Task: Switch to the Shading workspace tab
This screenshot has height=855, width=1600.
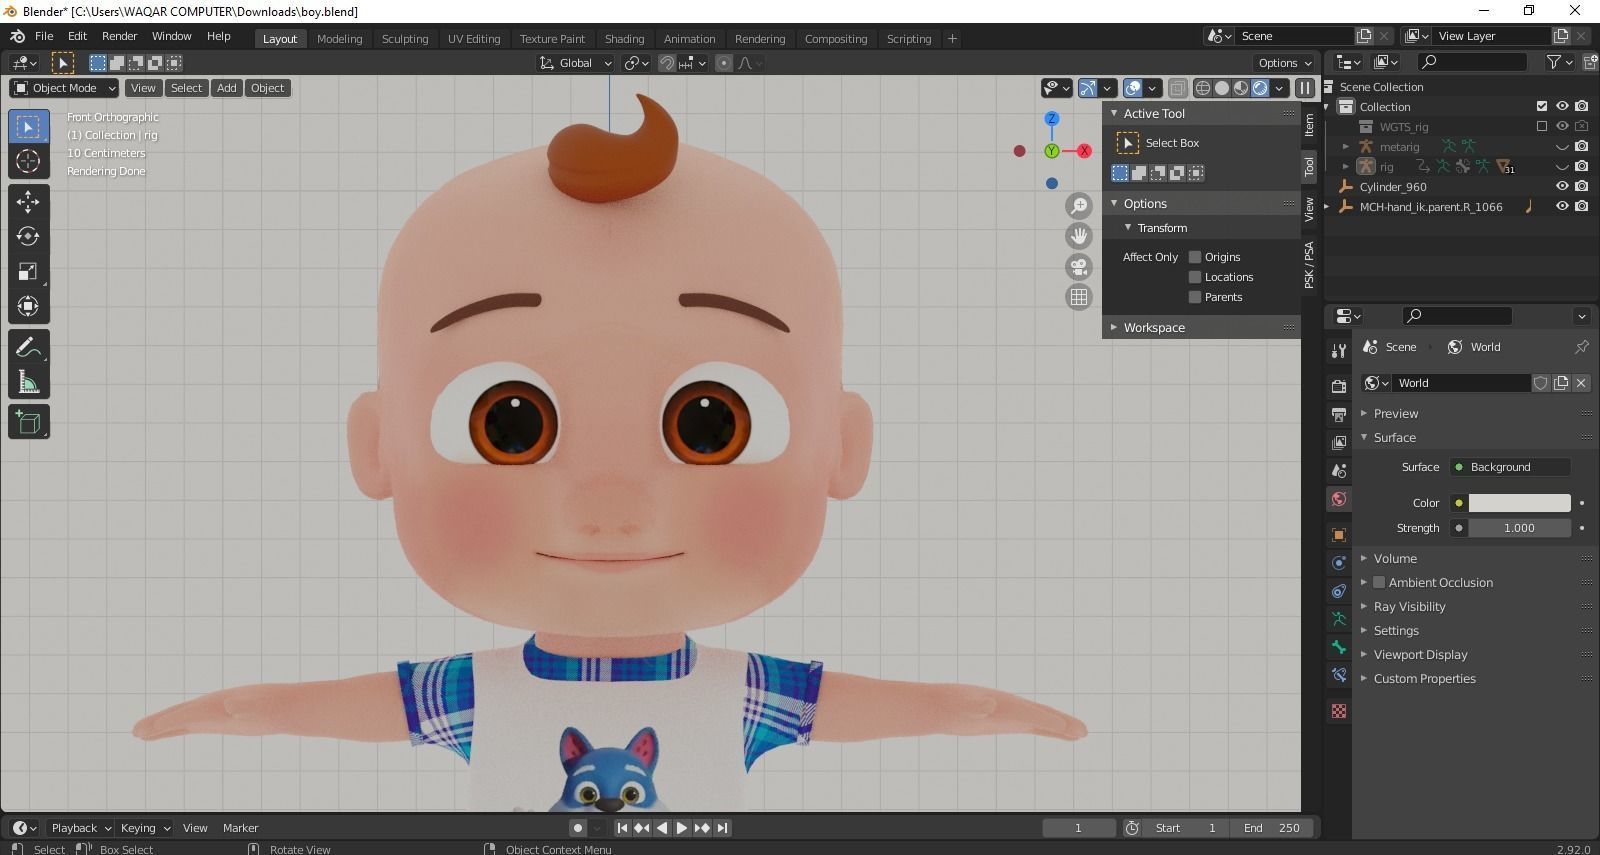Action: (x=624, y=39)
